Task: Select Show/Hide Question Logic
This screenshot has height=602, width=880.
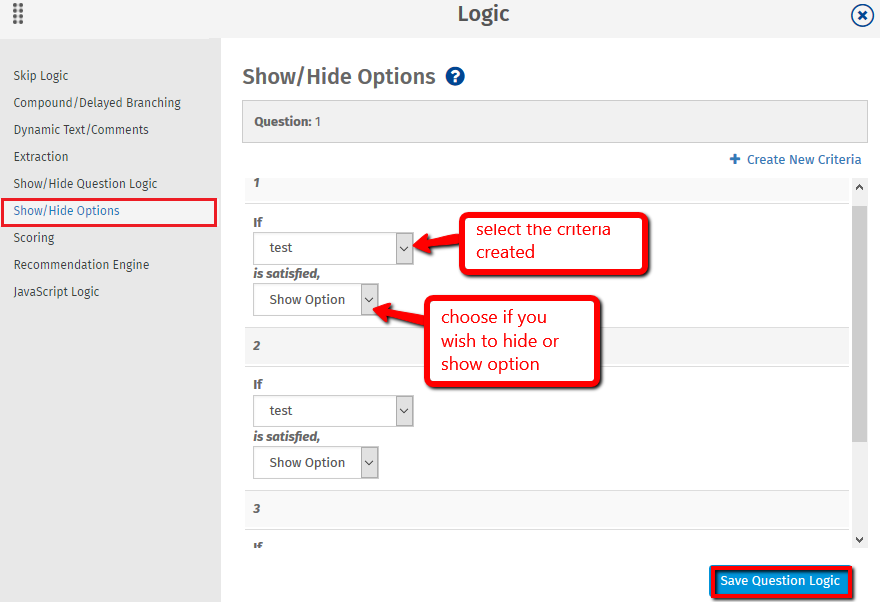Action: tap(85, 183)
